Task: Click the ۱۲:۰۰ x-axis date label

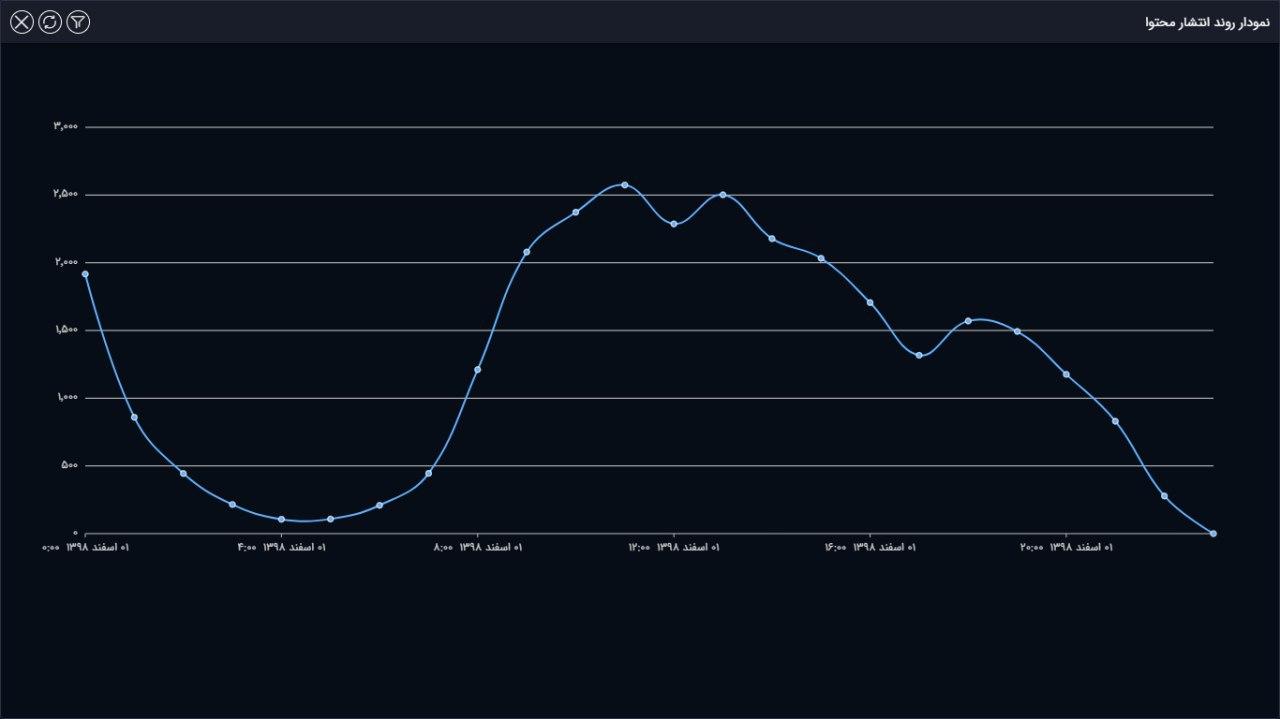Action: [x=674, y=547]
